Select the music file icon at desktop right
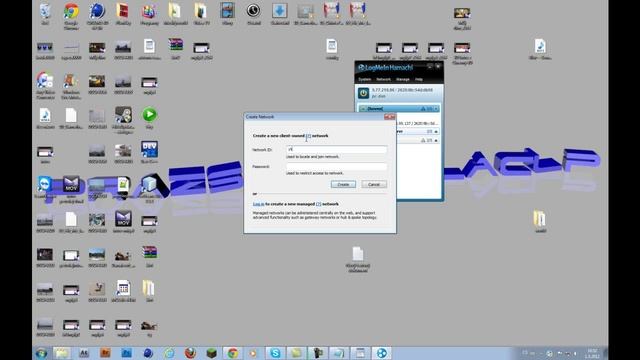 coord(540,46)
